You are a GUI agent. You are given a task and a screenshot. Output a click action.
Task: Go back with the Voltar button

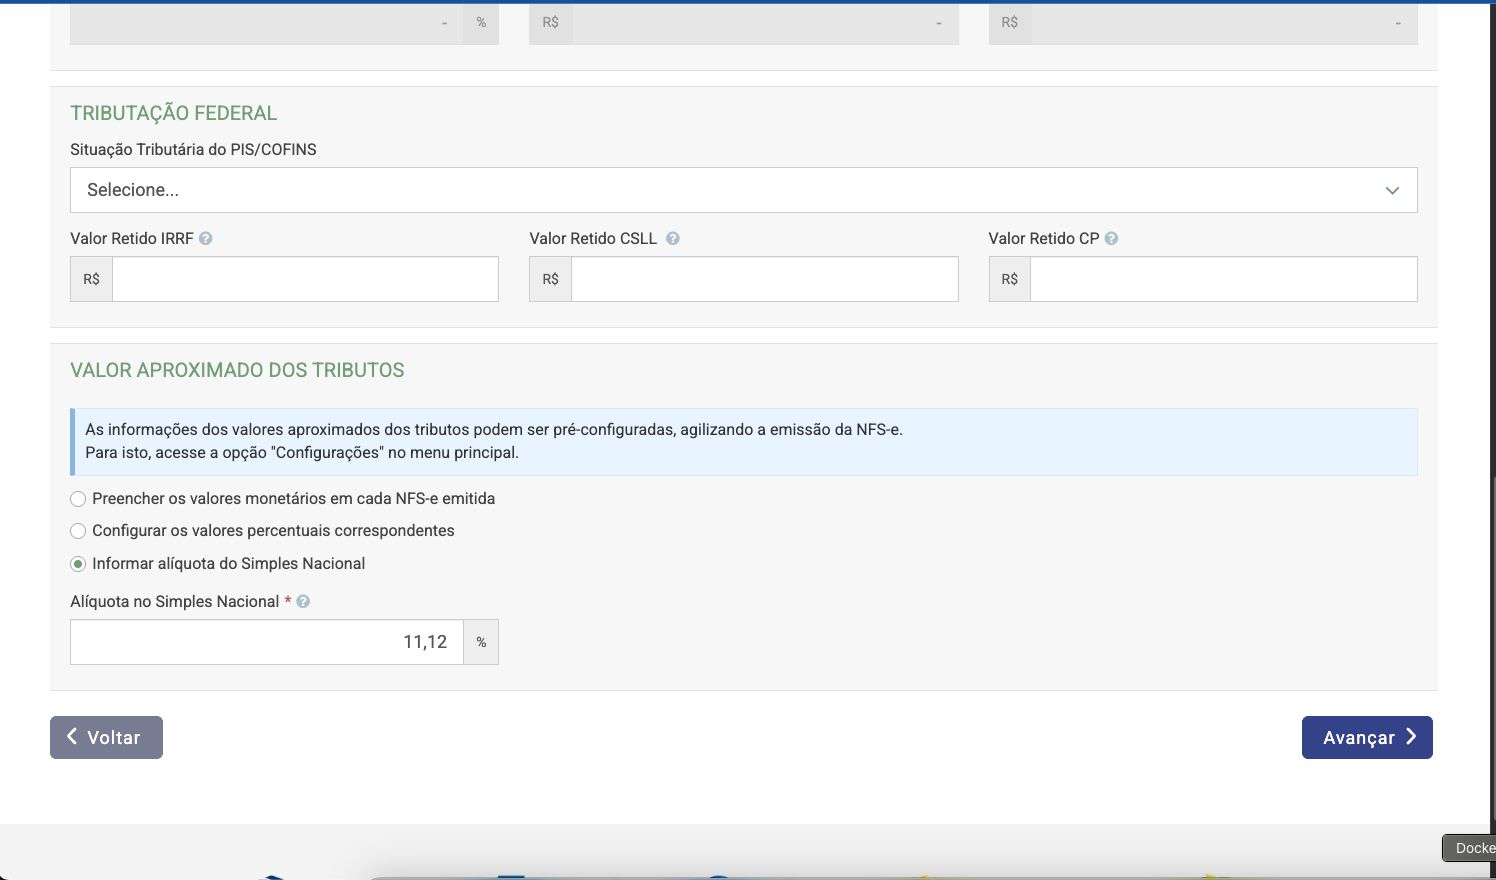pos(106,737)
